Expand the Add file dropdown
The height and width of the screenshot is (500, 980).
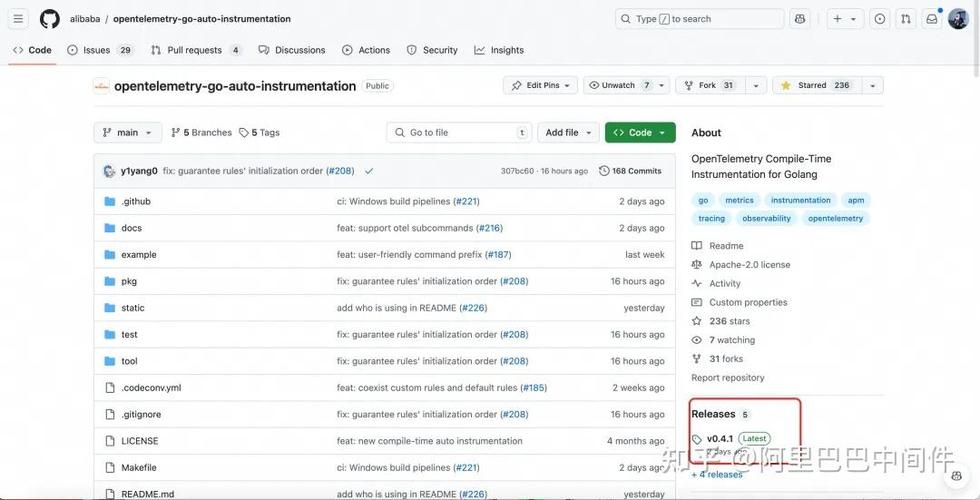pyautogui.click(x=568, y=132)
